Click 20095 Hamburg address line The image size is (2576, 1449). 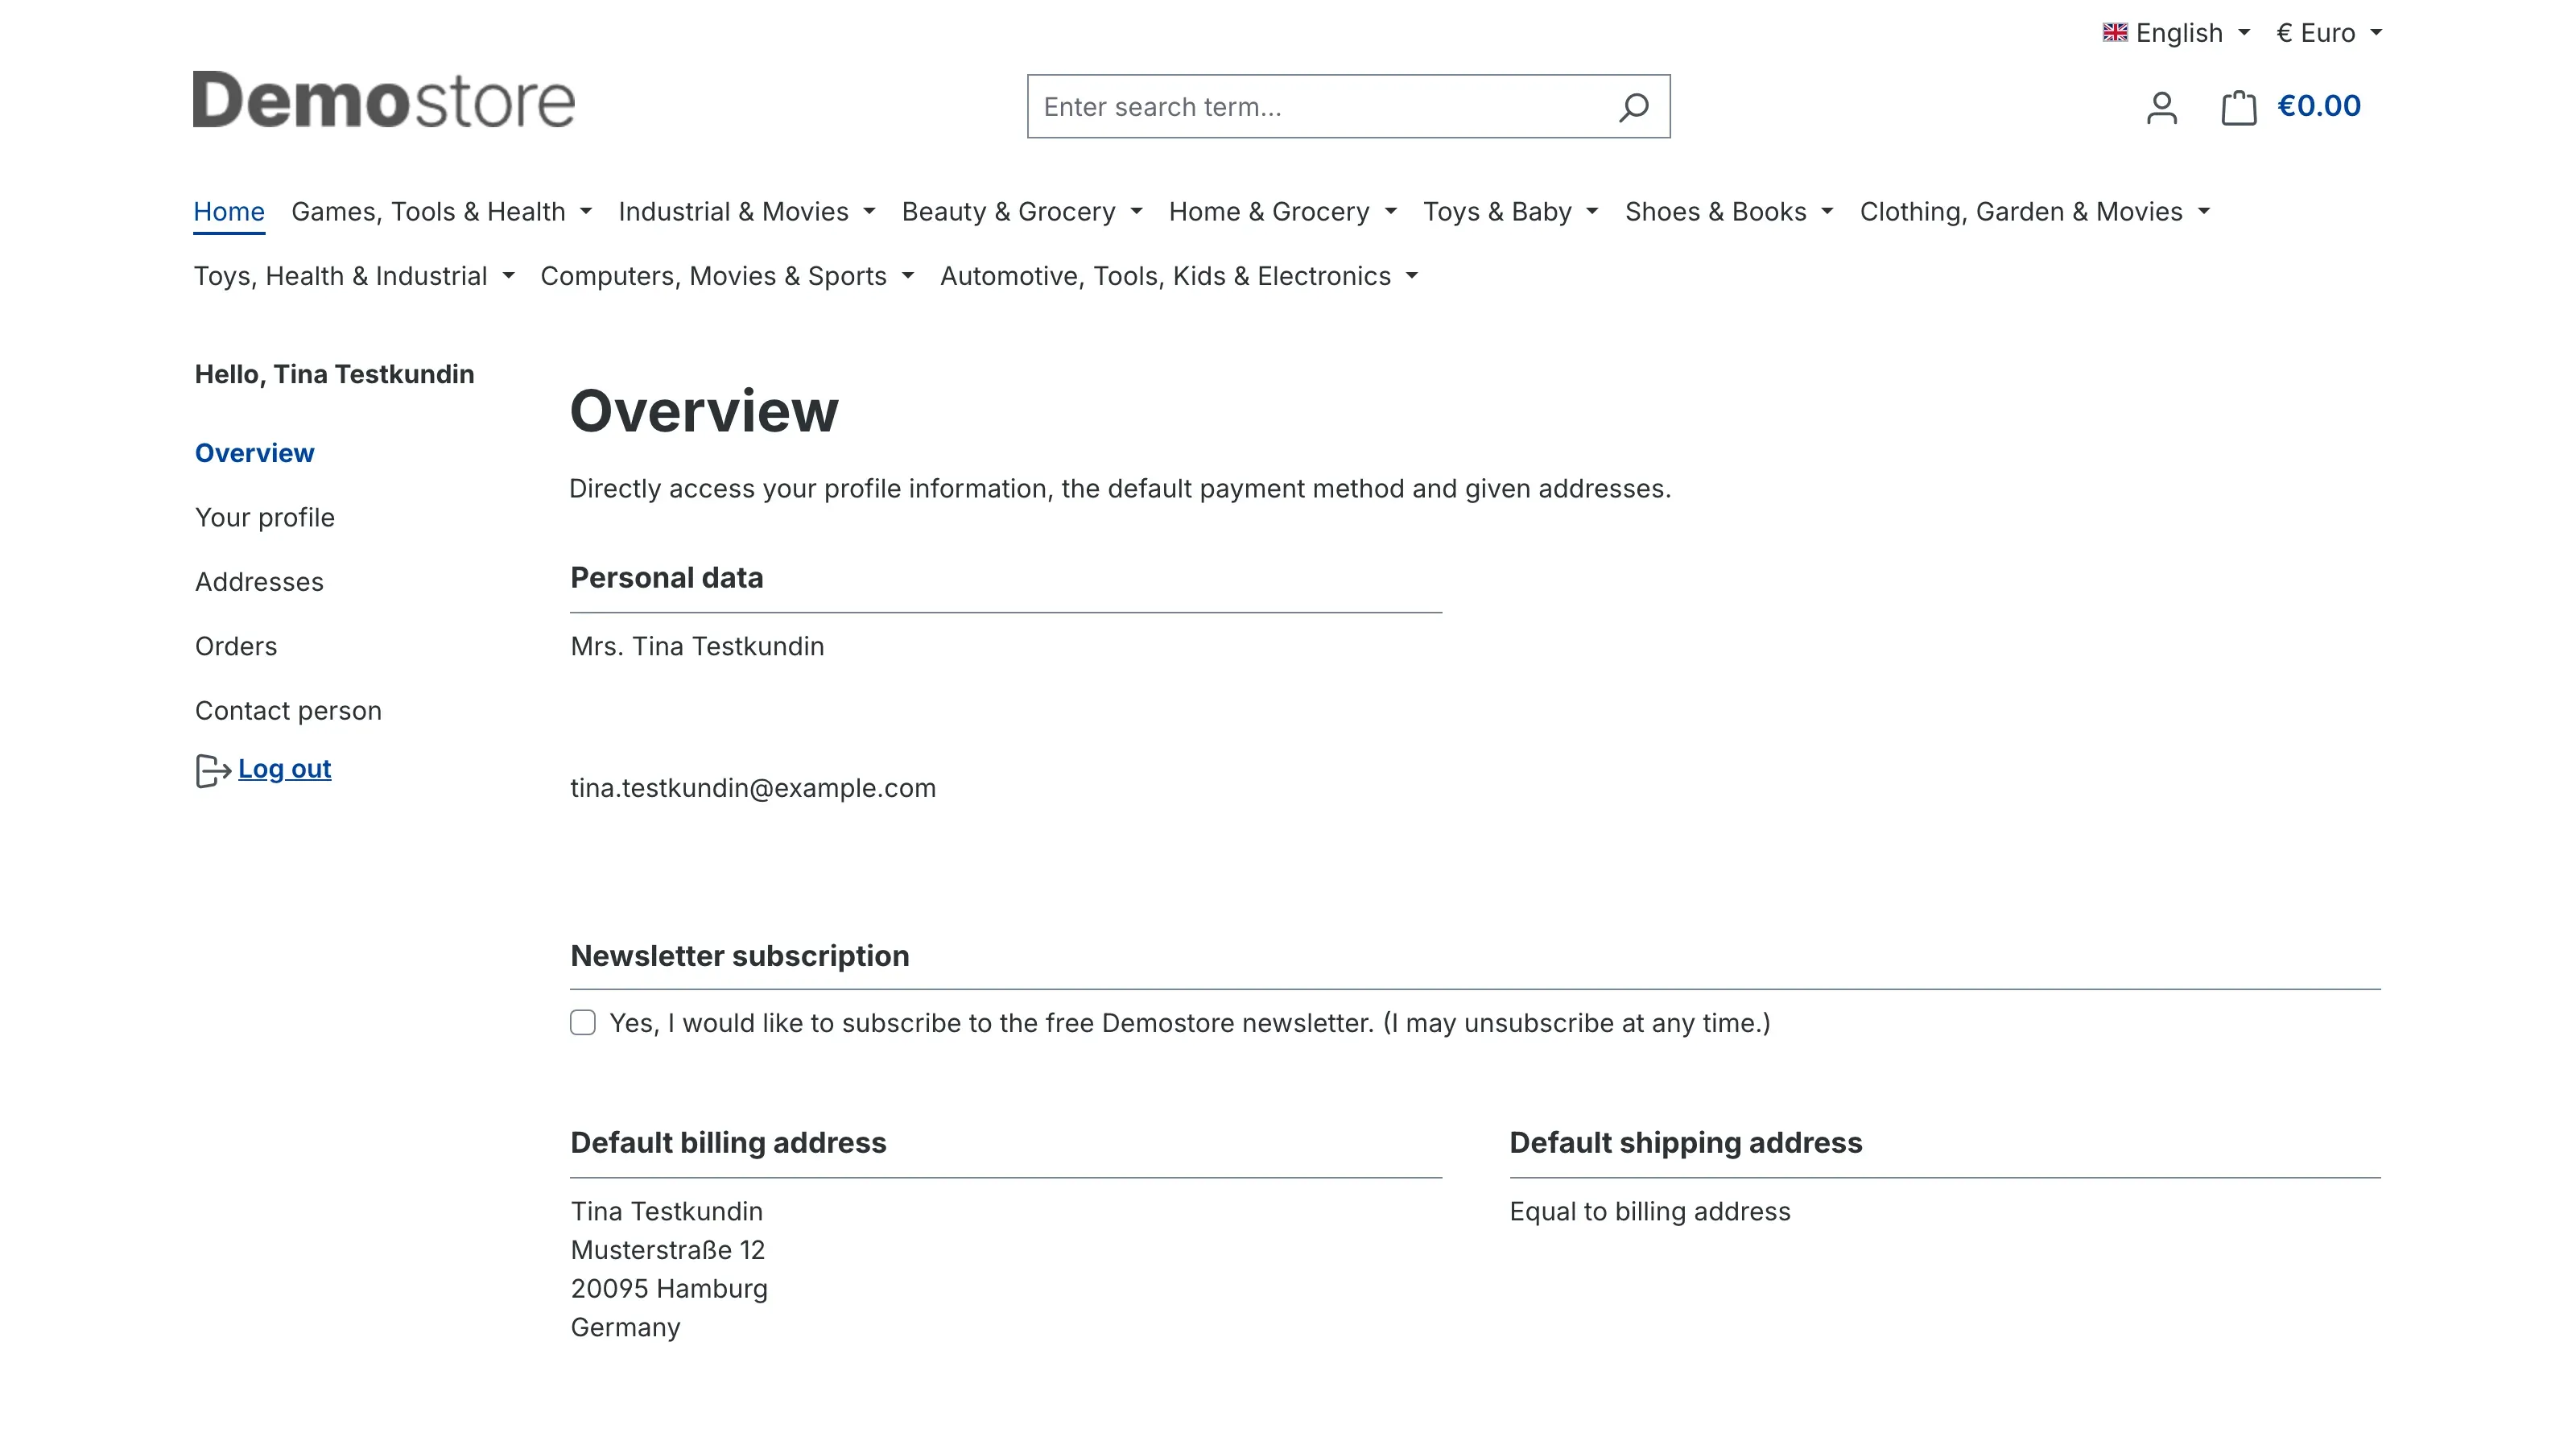669,1289
